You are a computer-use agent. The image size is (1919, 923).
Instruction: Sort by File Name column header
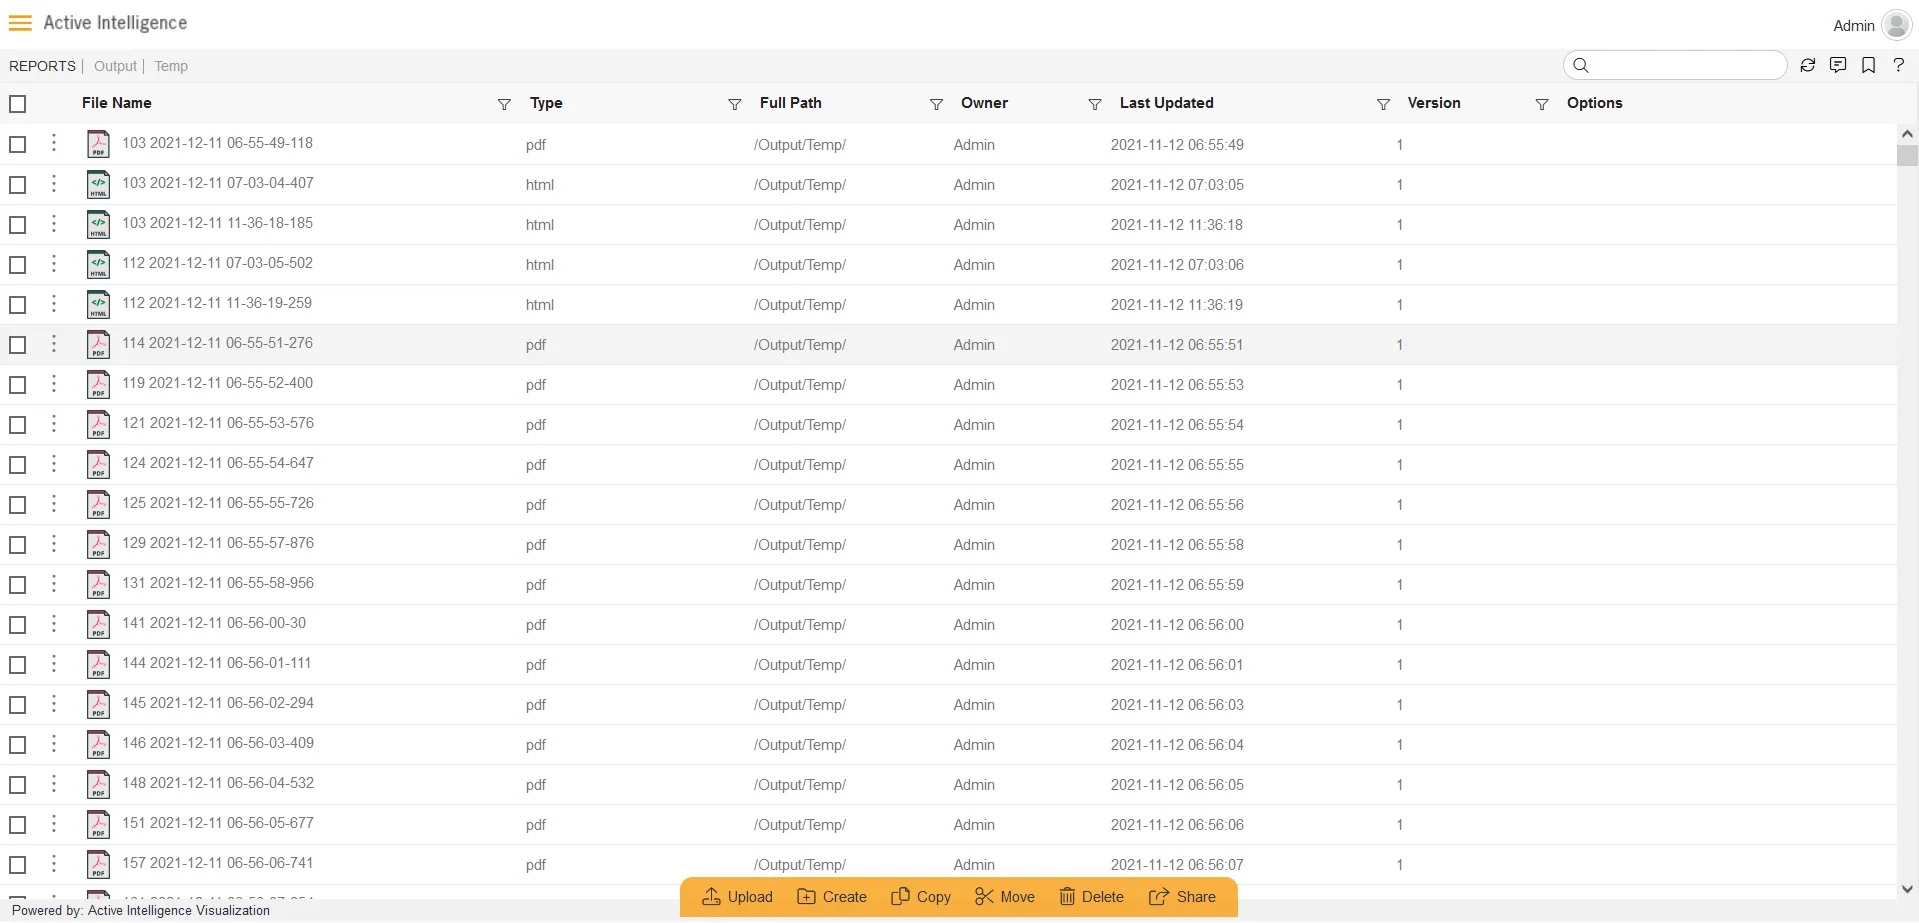click(117, 103)
